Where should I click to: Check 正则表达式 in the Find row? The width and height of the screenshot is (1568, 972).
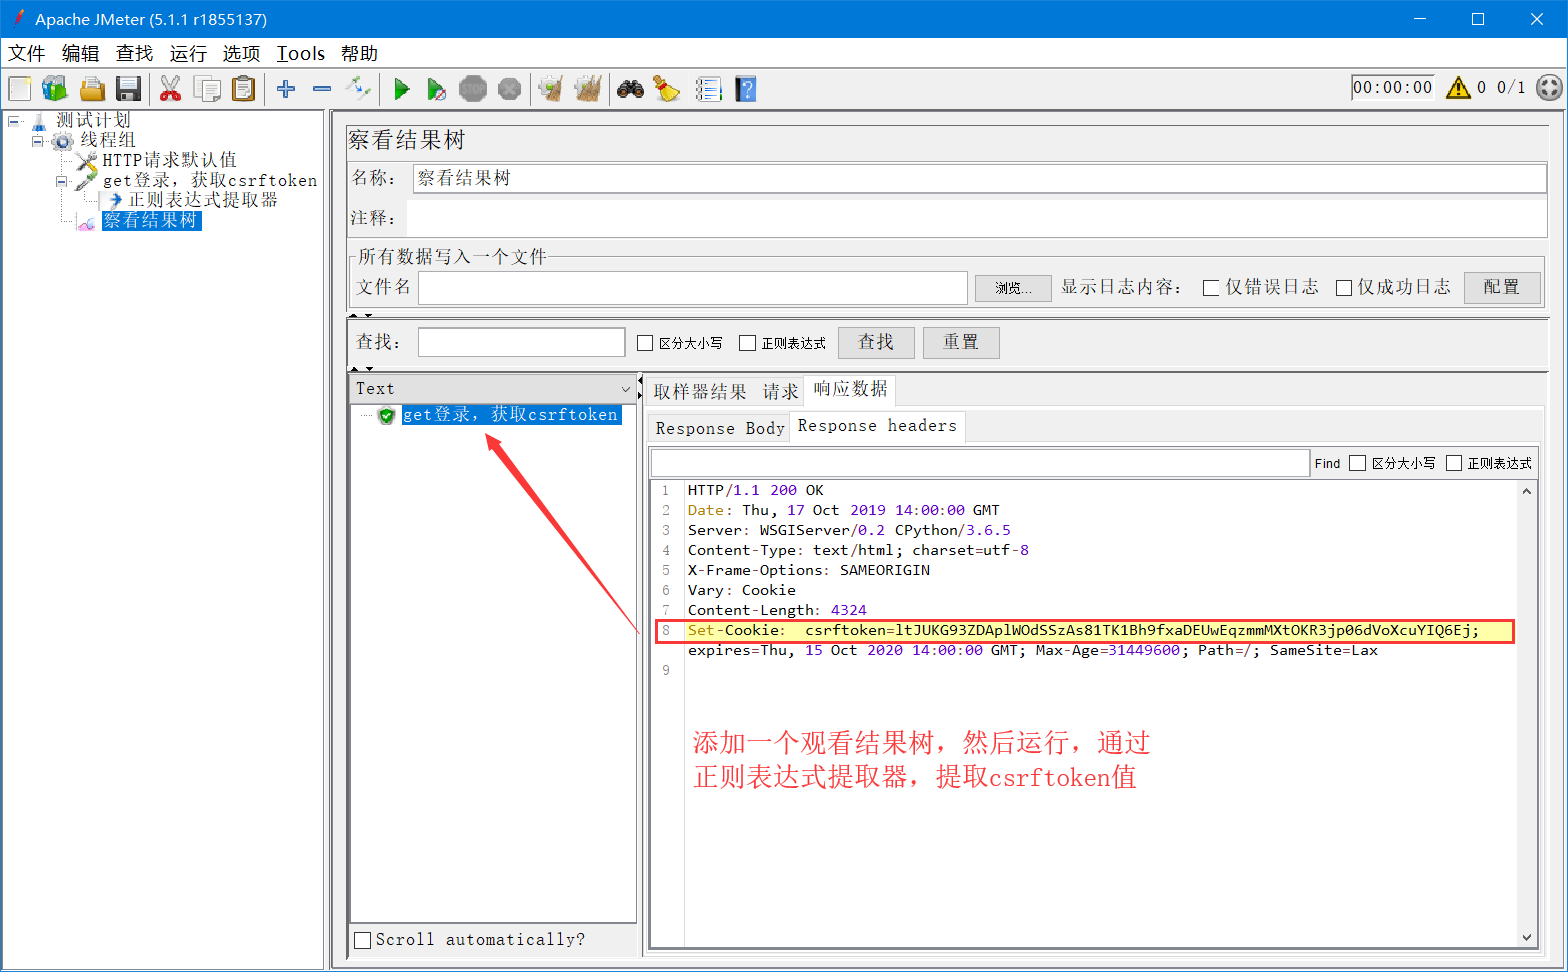click(x=1454, y=463)
